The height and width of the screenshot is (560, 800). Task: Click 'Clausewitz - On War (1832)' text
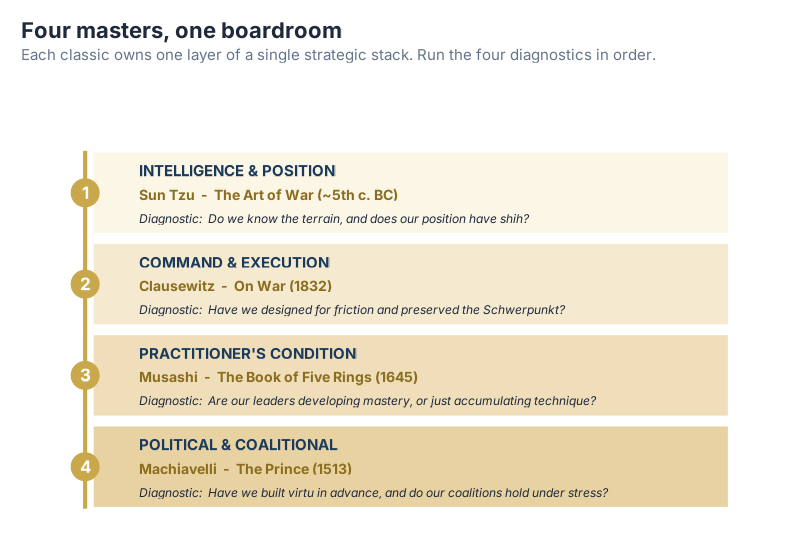click(x=235, y=286)
